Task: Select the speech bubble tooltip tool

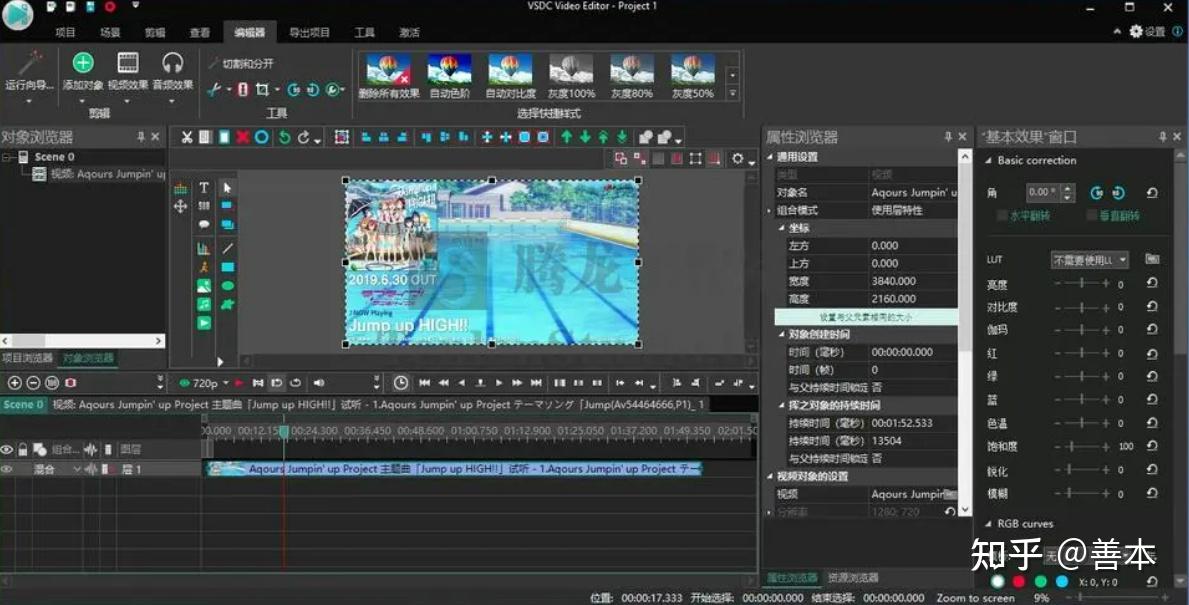Action: tap(204, 225)
